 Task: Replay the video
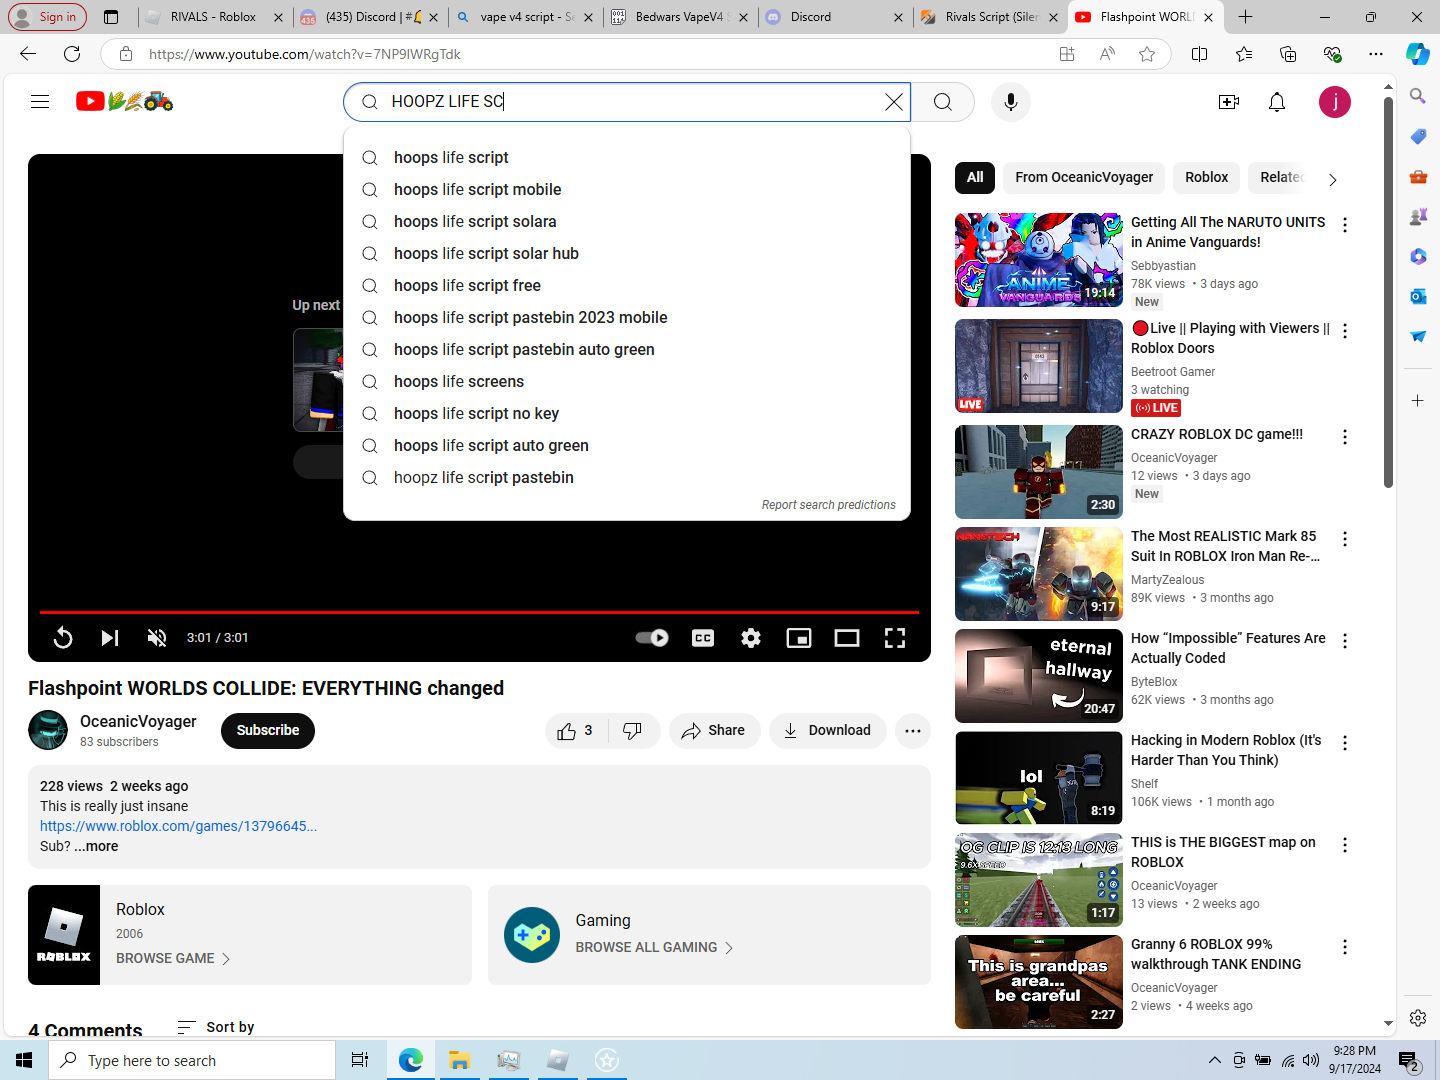pyautogui.click(x=62, y=638)
